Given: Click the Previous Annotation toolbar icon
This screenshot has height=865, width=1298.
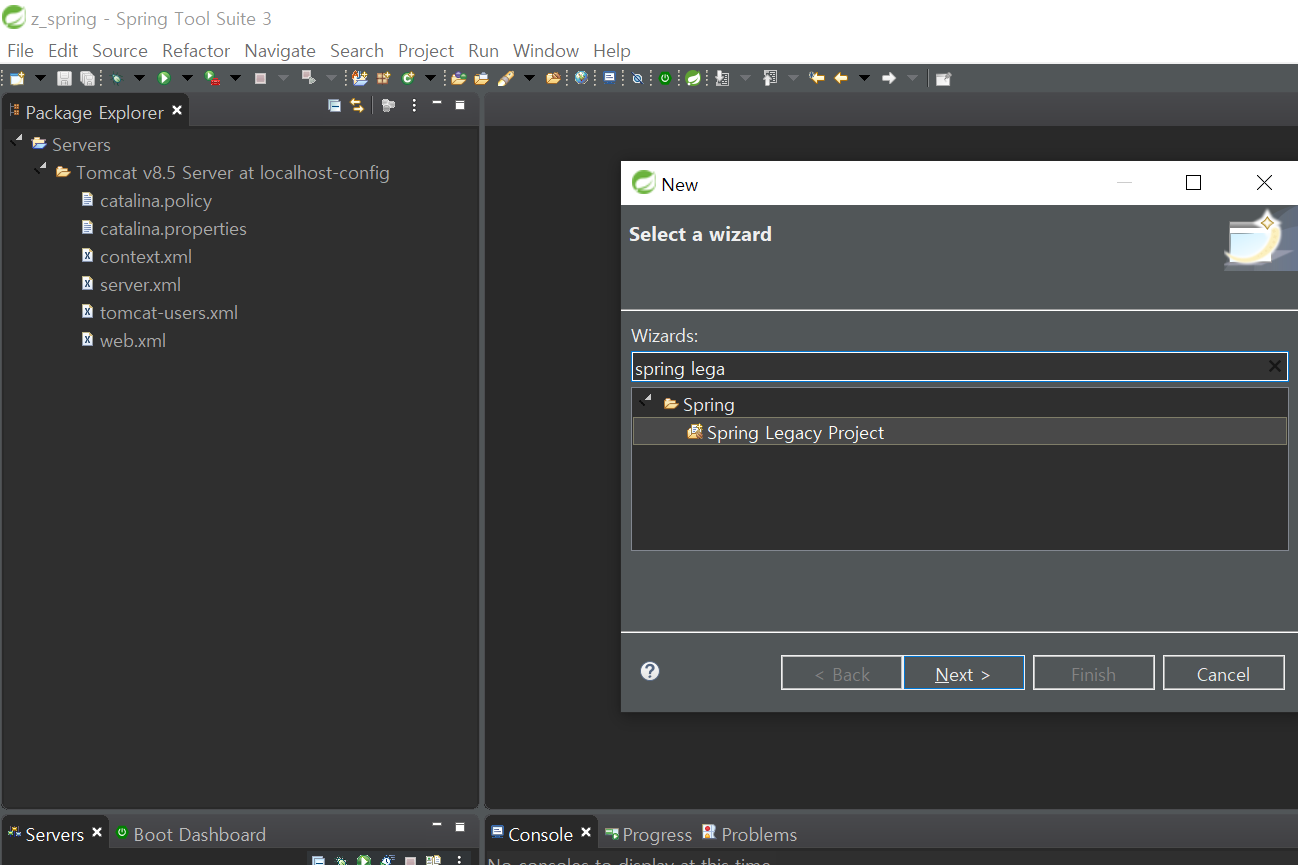Looking at the screenshot, I should tap(770, 78).
